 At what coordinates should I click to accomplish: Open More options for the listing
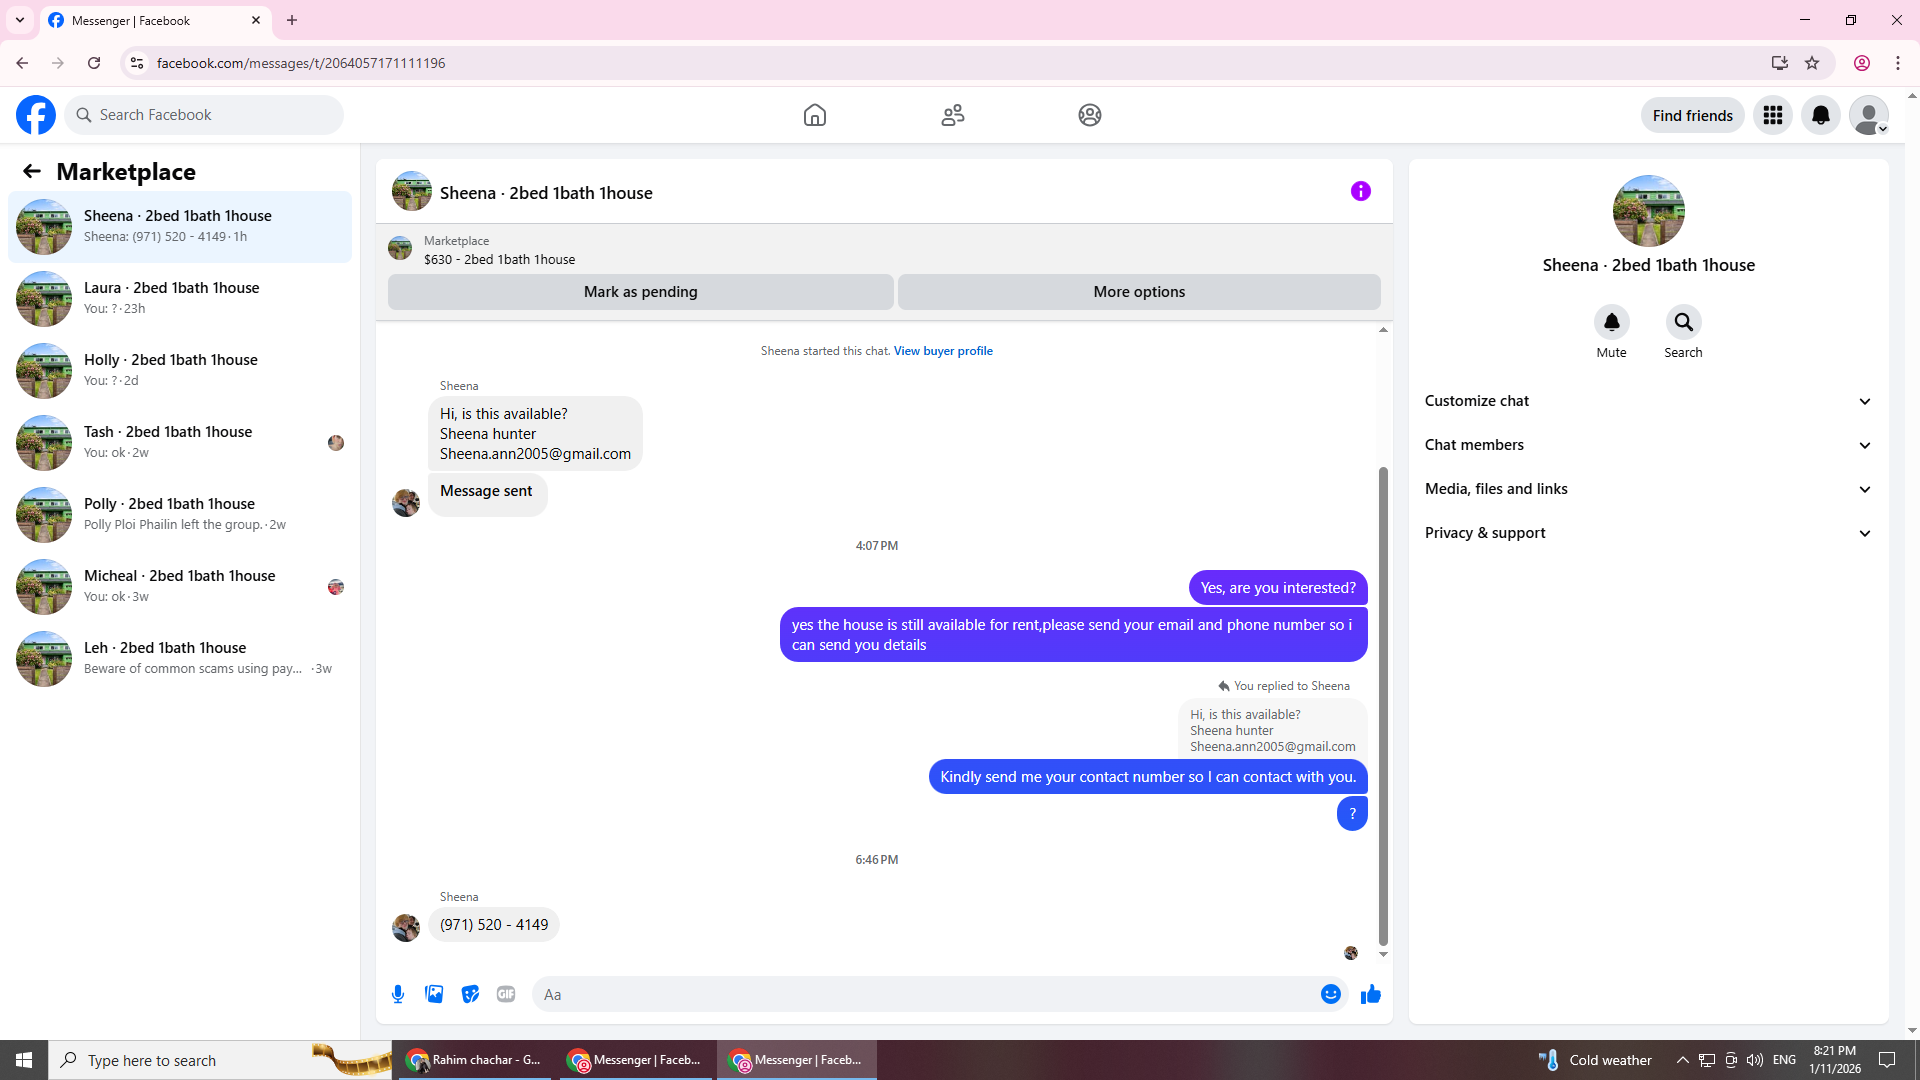[x=1139, y=292]
